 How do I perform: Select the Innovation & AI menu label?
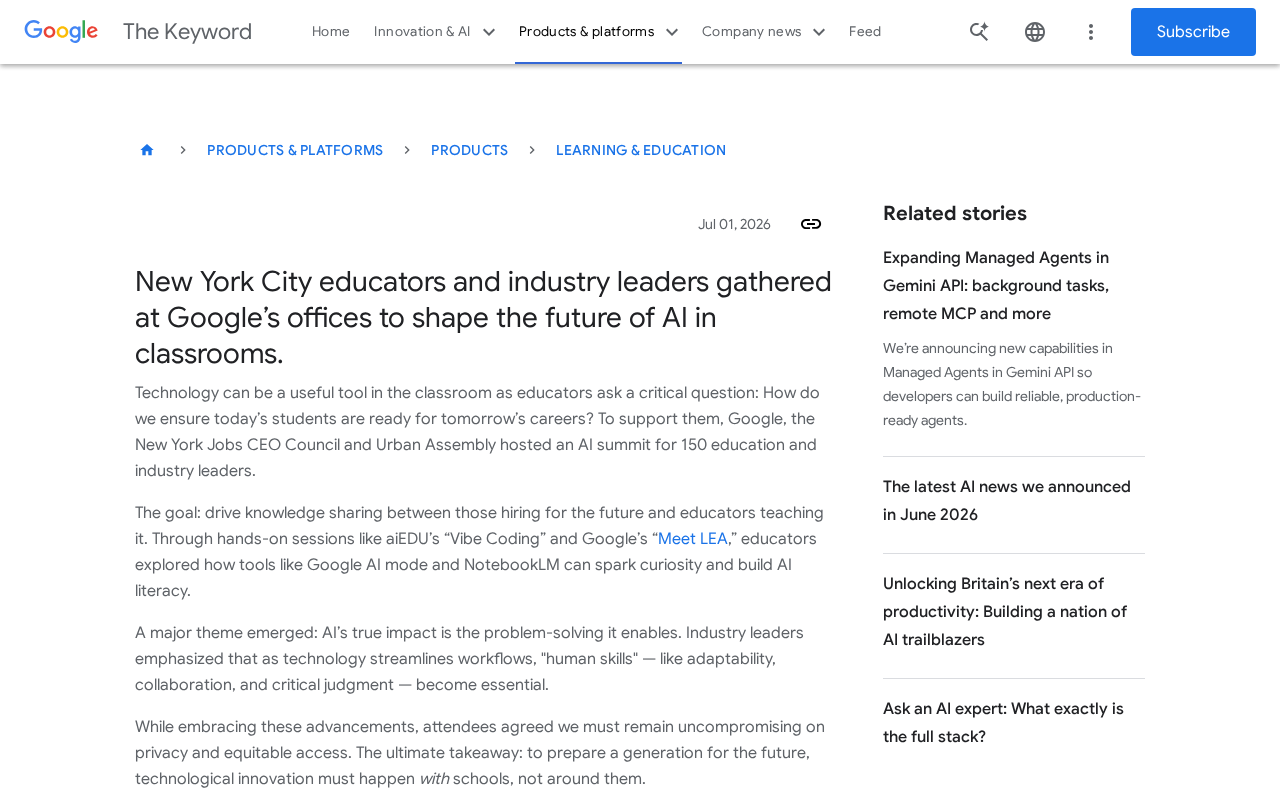[x=422, y=32]
